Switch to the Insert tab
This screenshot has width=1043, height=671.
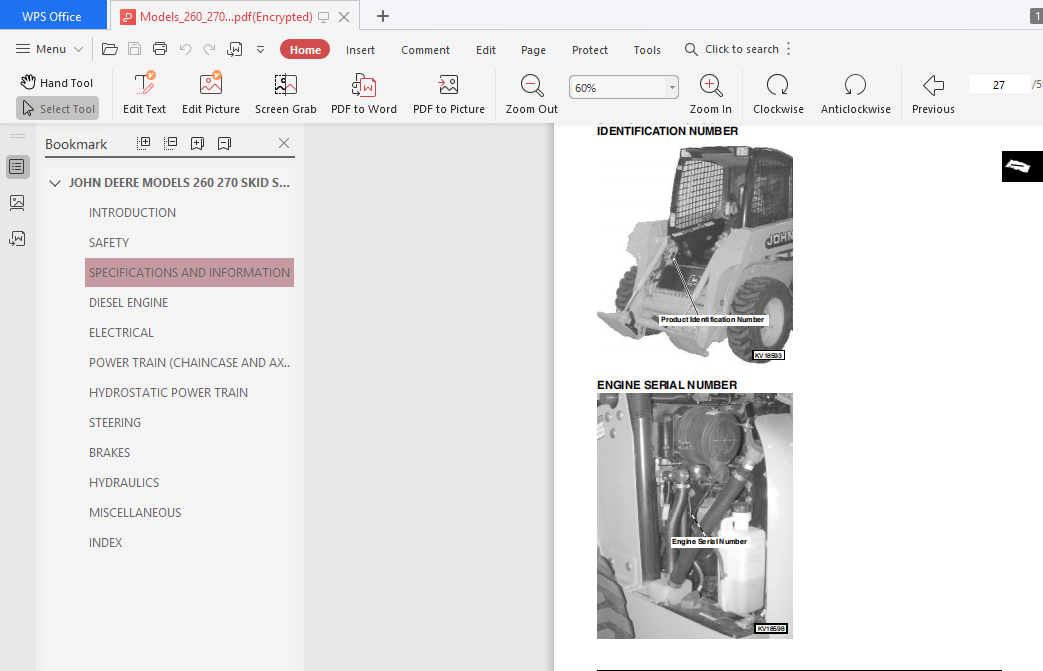(361, 50)
